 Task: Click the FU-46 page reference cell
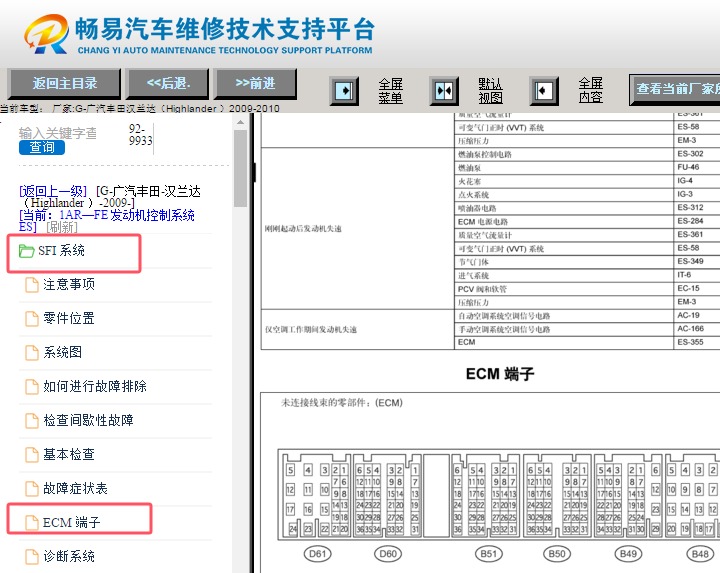pyautogui.click(x=697, y=167)
